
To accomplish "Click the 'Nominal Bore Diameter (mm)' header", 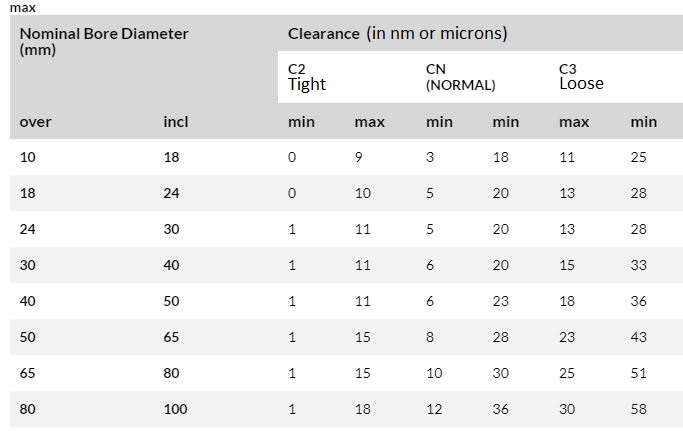I will click(104, 40).
